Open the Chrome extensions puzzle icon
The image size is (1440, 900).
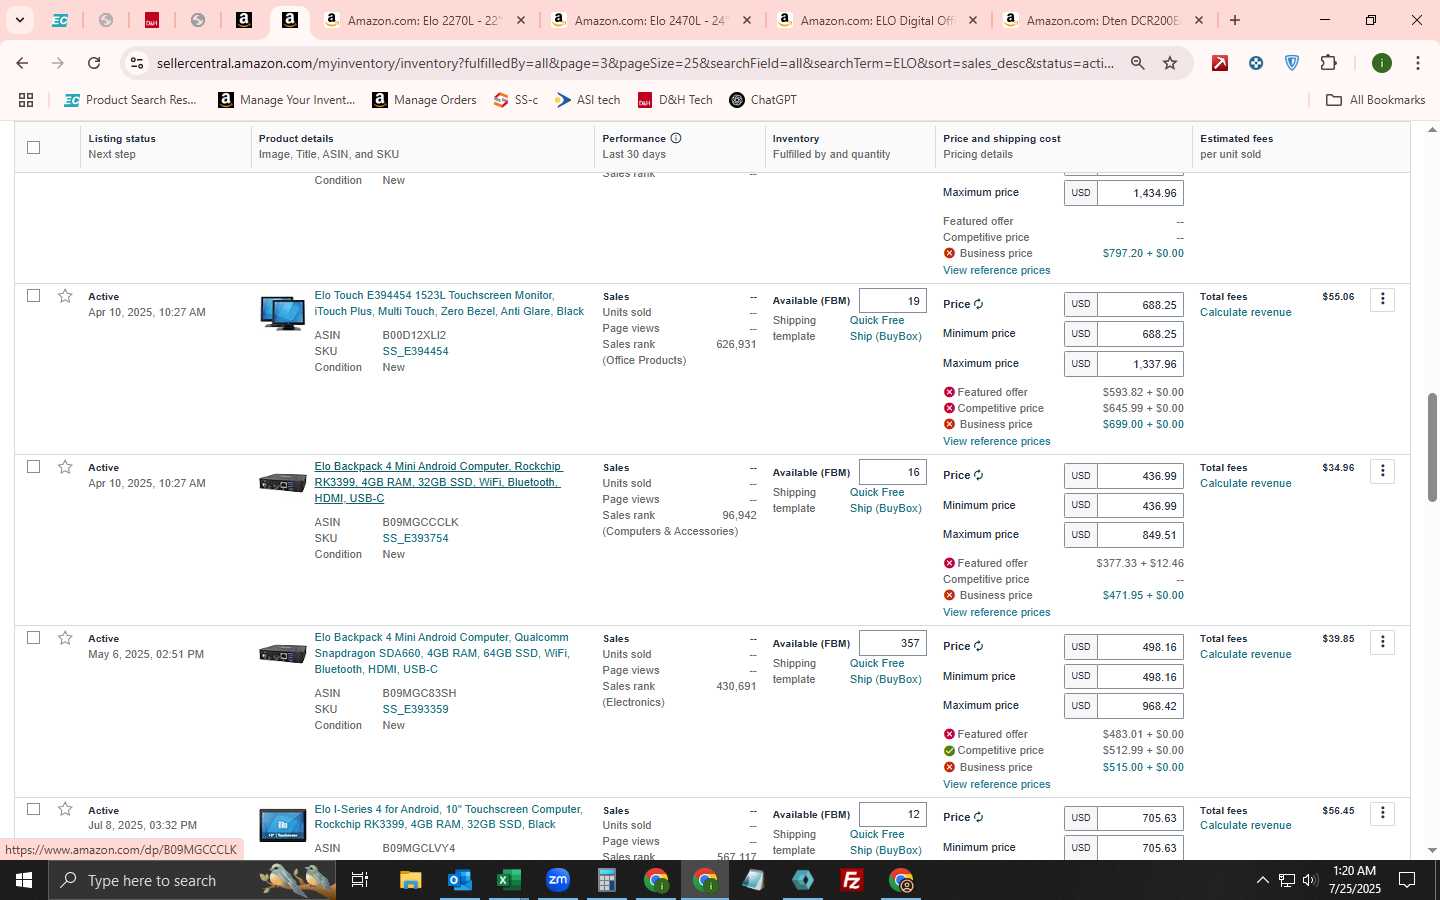(1328, 63)
